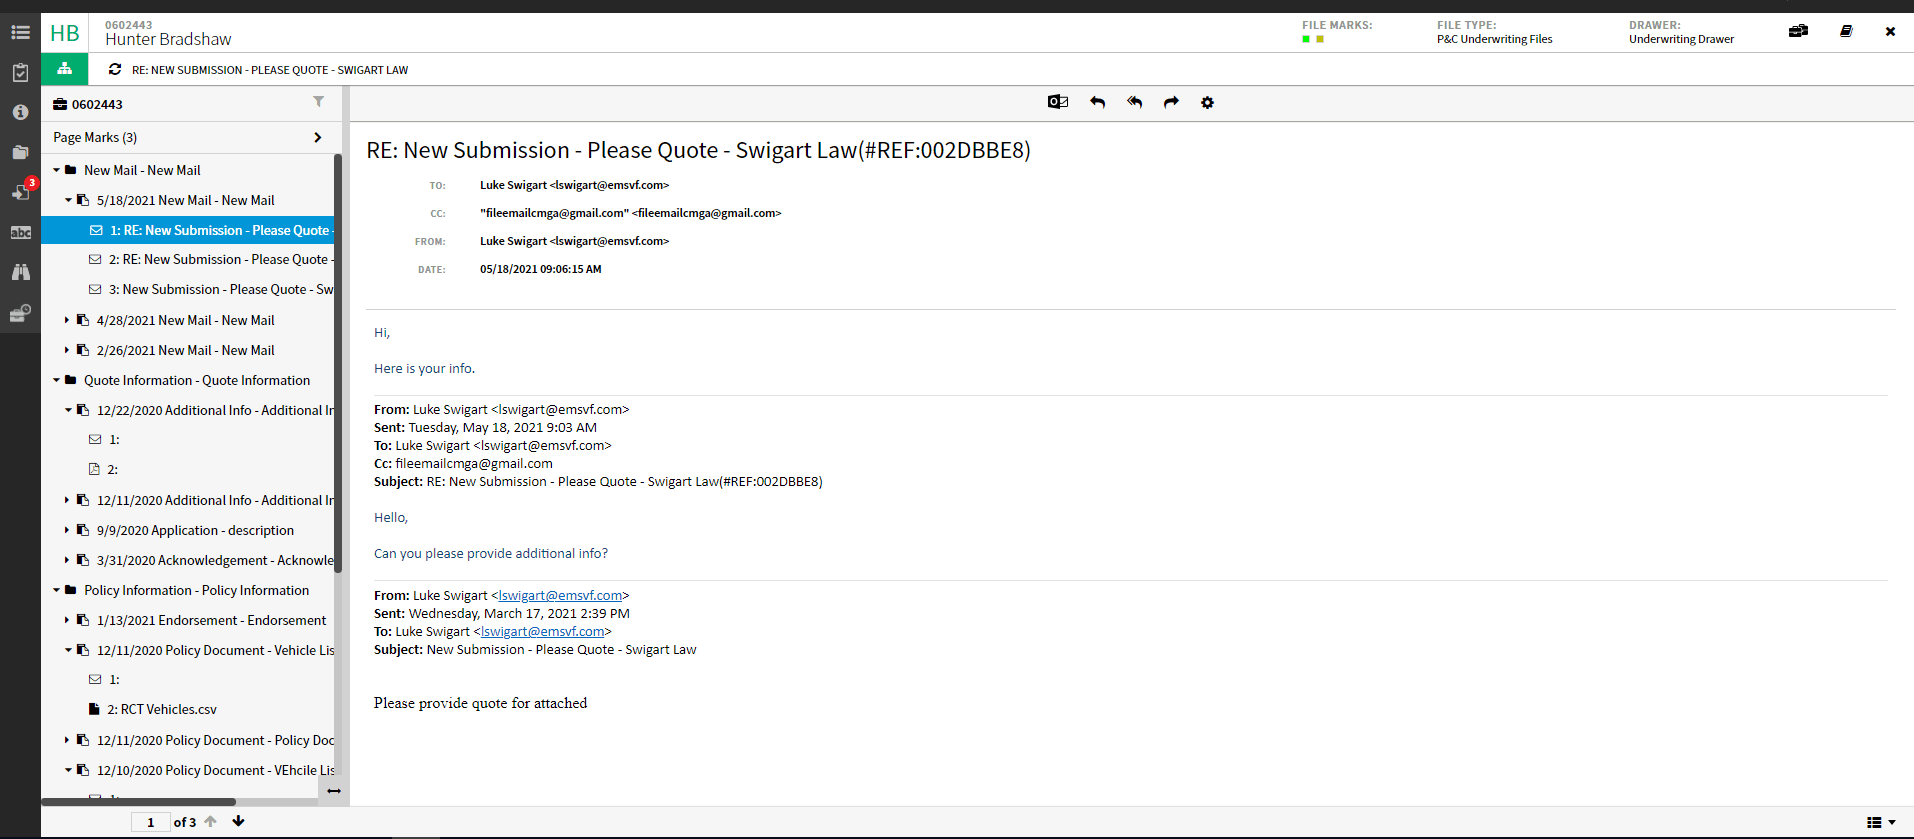The width and height of the screenshot is (1914, 839).
Task: Open email in Outlook icon
Action: 1057,102
